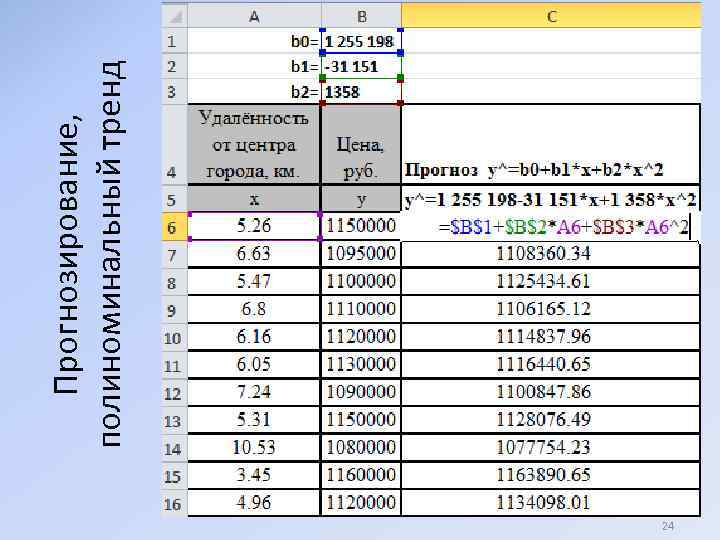Viewport: 720px width, 540px height.
Task: Select cell with value 5.31
Action: tap(254, 420)
